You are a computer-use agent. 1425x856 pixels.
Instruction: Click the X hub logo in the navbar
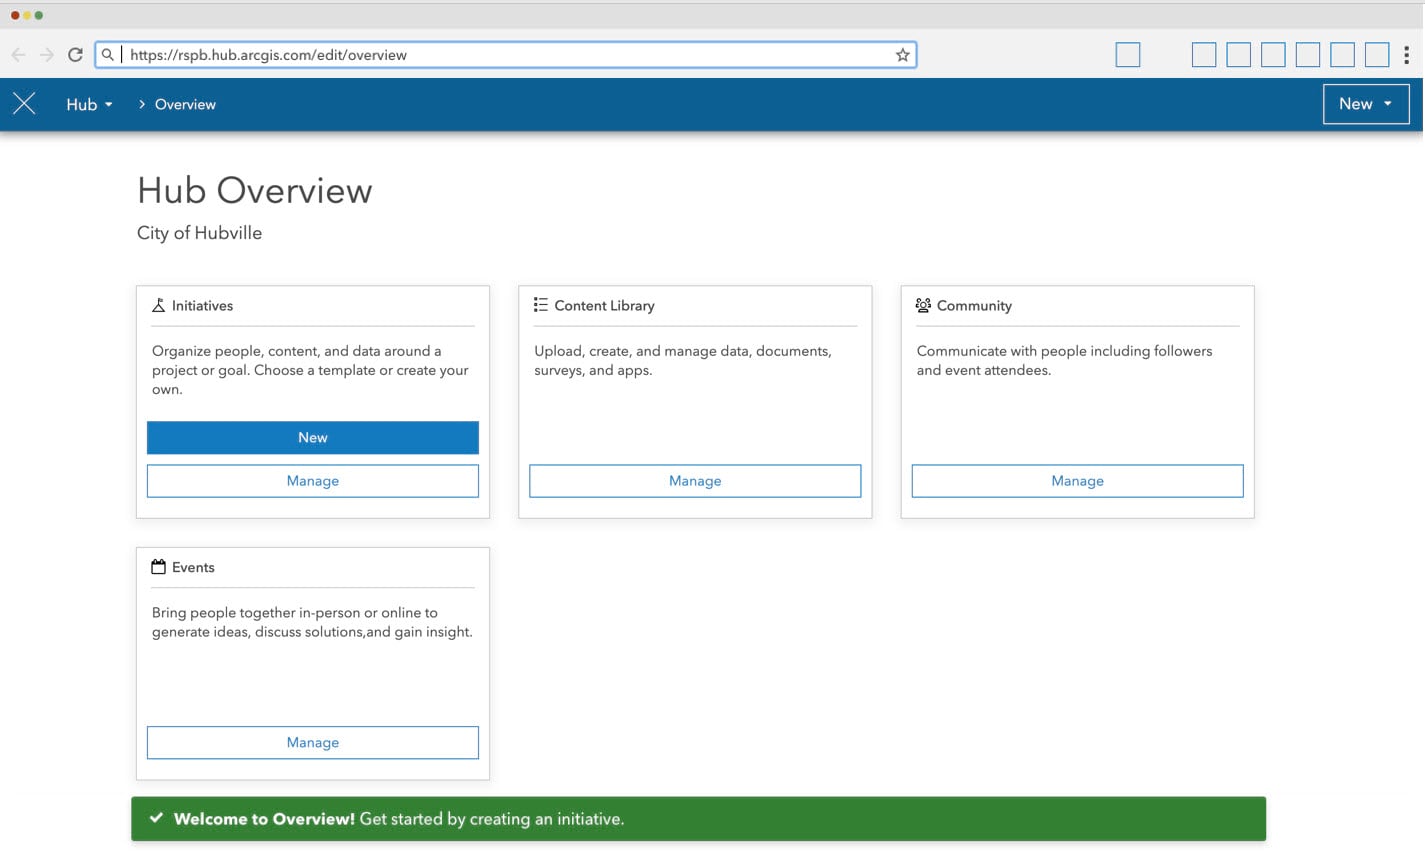[x=24, y=103]
